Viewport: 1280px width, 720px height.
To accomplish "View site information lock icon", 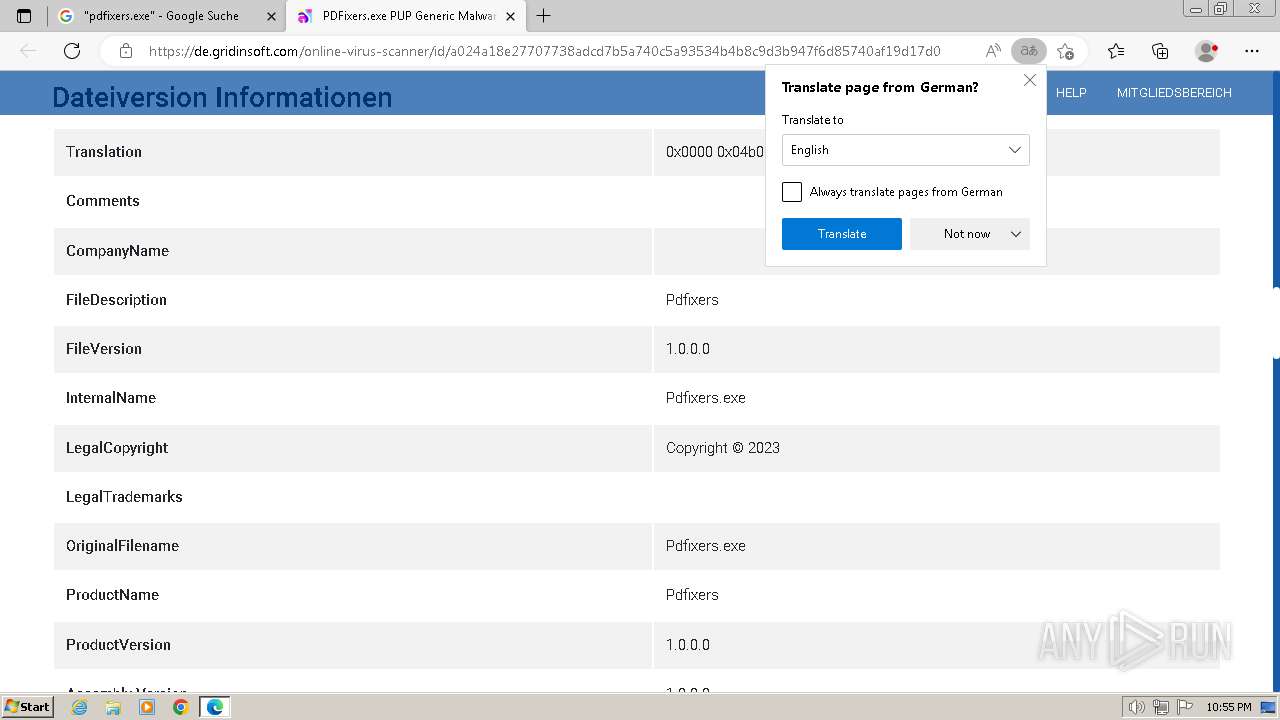I will [x=126, y=51].
